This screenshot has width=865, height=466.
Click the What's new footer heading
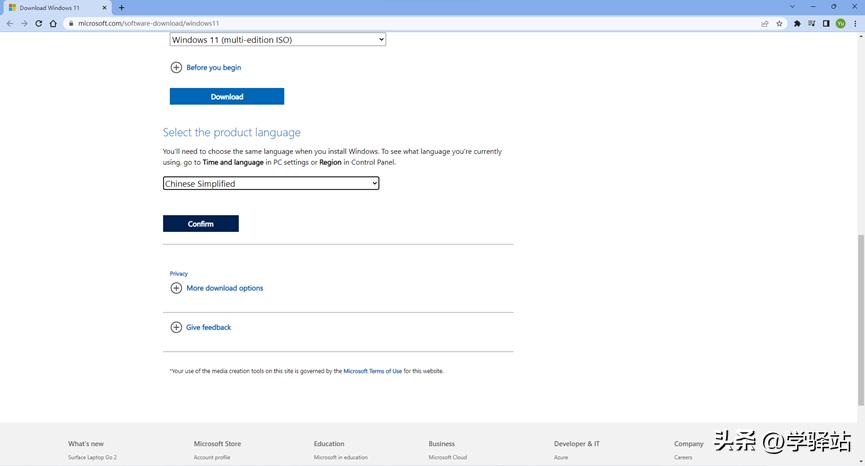click(x=86, y=443)
